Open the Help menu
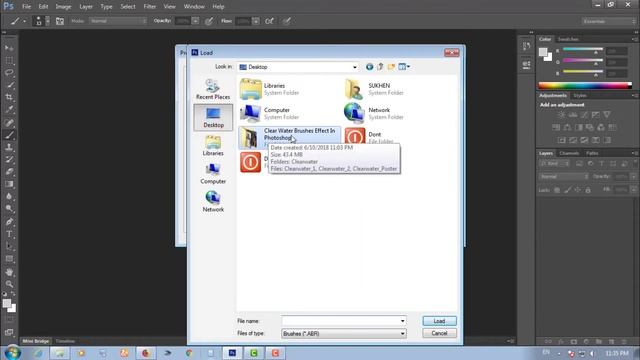 (218, 7)
